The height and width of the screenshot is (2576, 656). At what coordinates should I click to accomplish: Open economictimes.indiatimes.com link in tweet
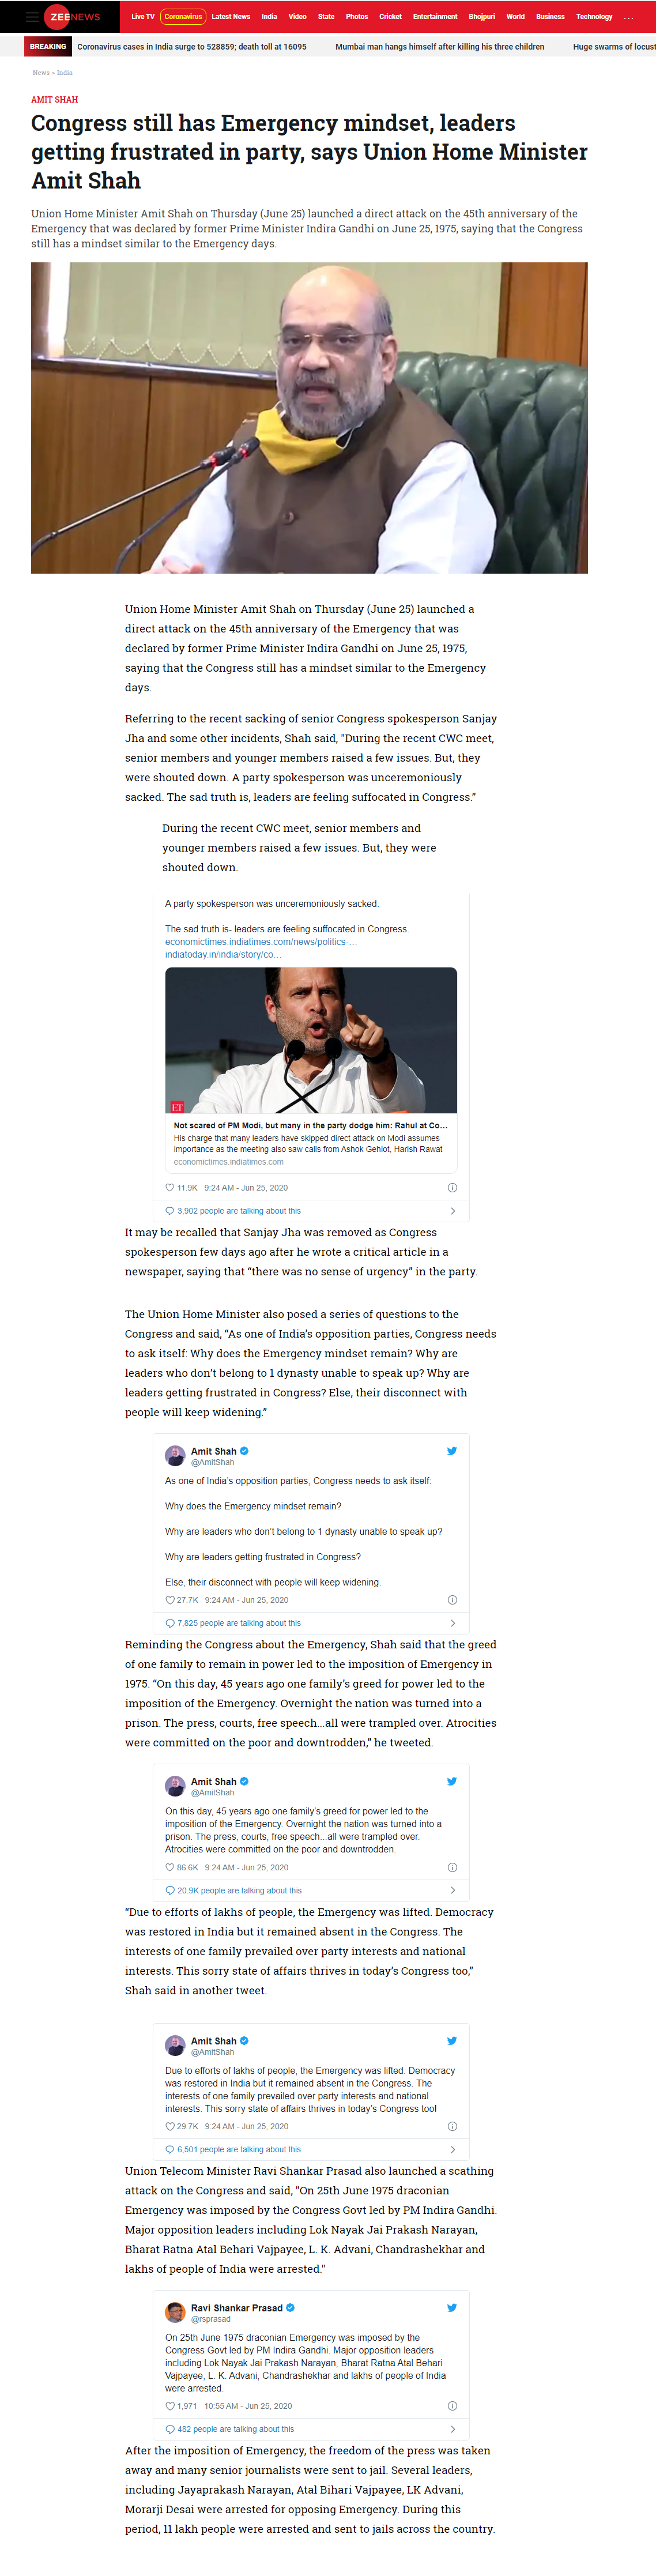point(261,942)
